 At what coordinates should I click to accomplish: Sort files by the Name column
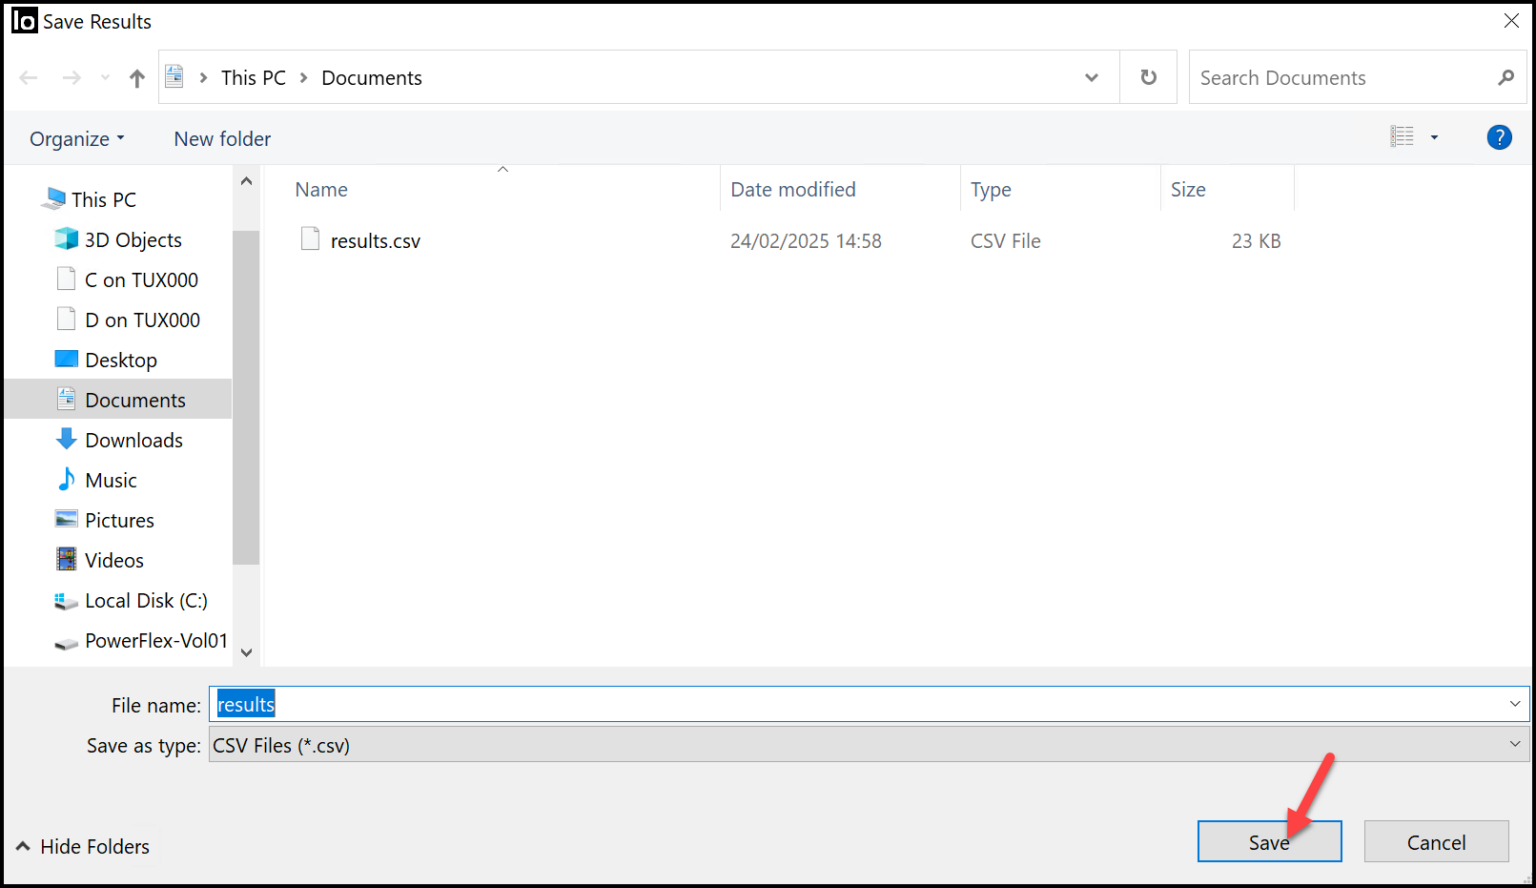(x=321, y=189)
